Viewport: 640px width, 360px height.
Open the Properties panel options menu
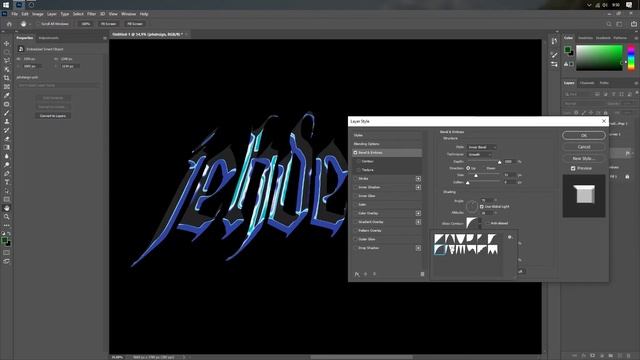pos(105,38)
